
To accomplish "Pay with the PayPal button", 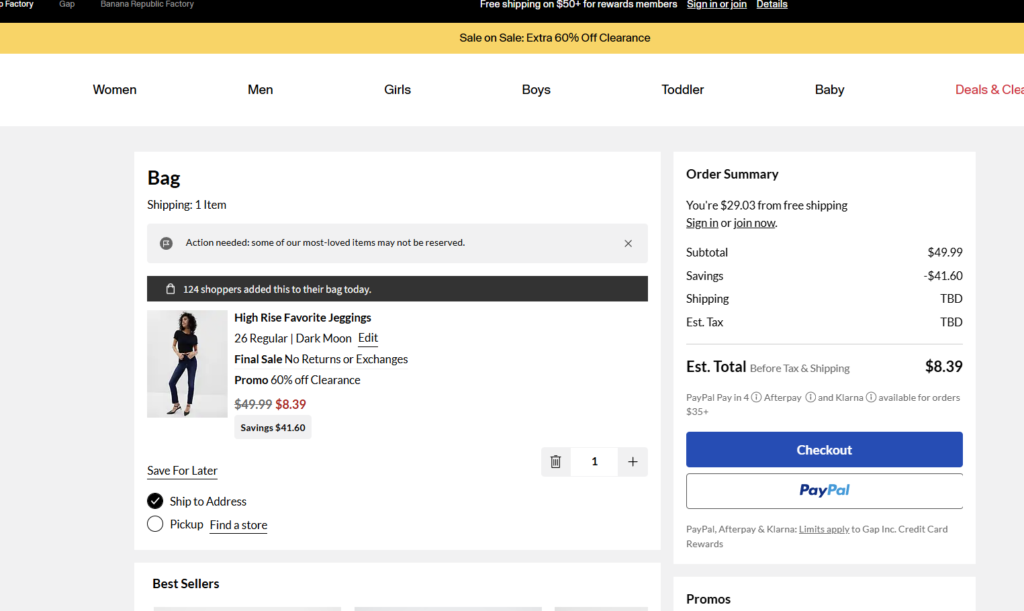I will pos(824,491).
